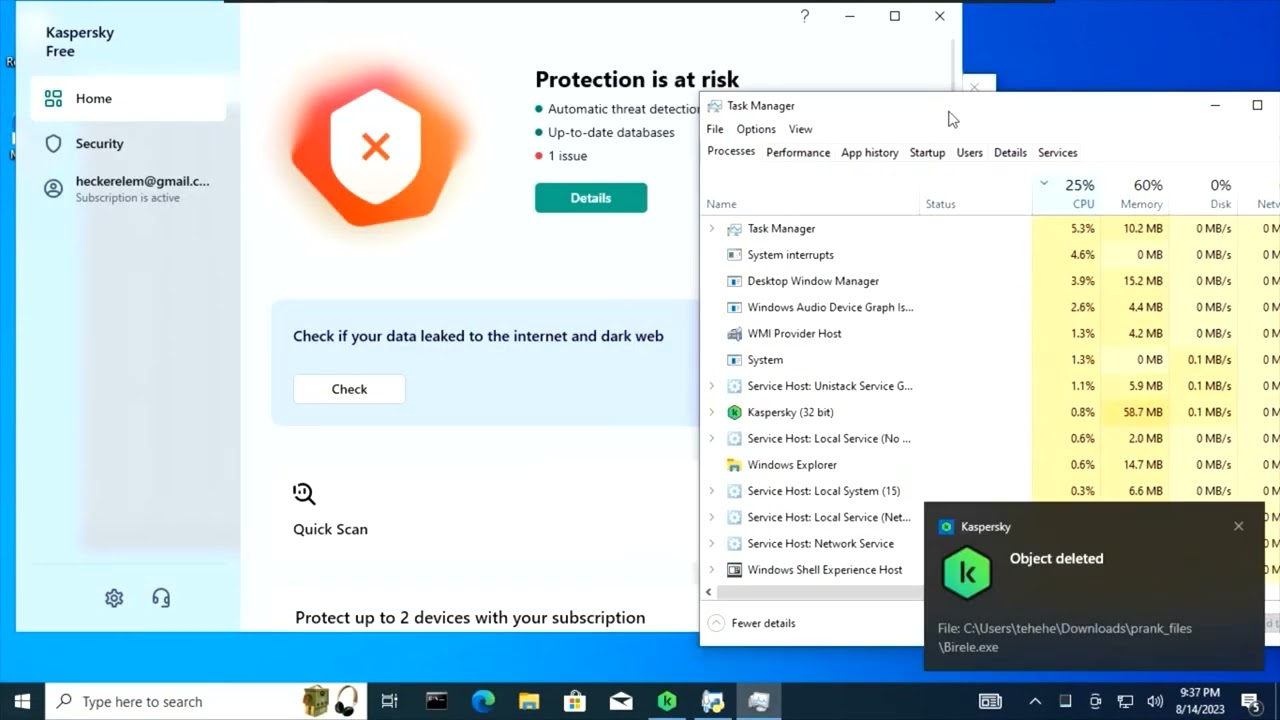This screenshot has height=720, width=1280.
Task: Click the Kaspersky help question mark icon
Action: pyautogui.click(x=805, y=16)
